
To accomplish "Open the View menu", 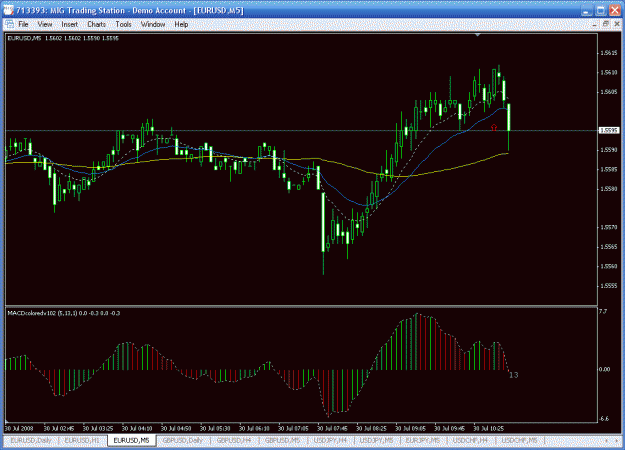I will (45, 24).
